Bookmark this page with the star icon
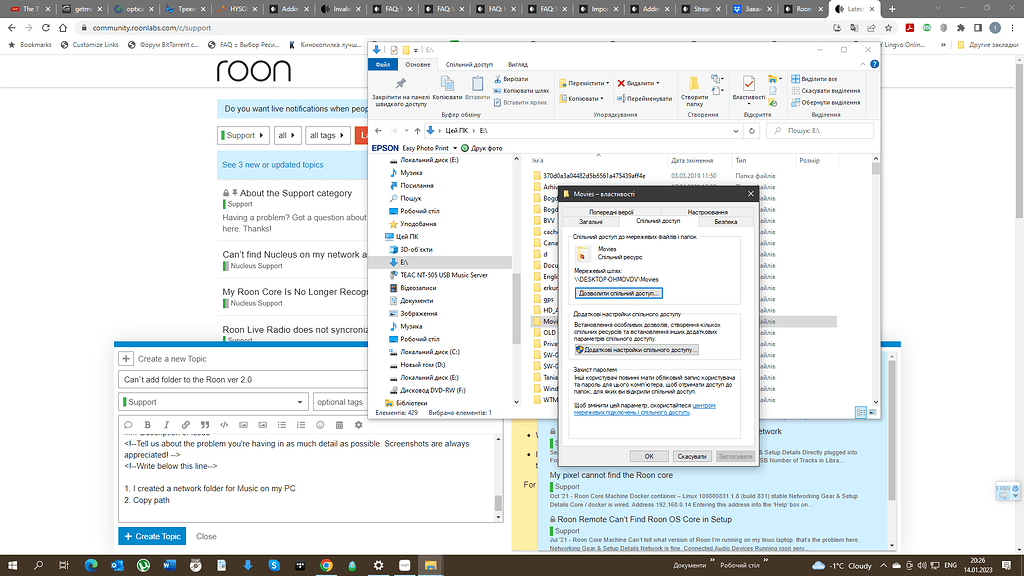 click(x=888, y=28)
